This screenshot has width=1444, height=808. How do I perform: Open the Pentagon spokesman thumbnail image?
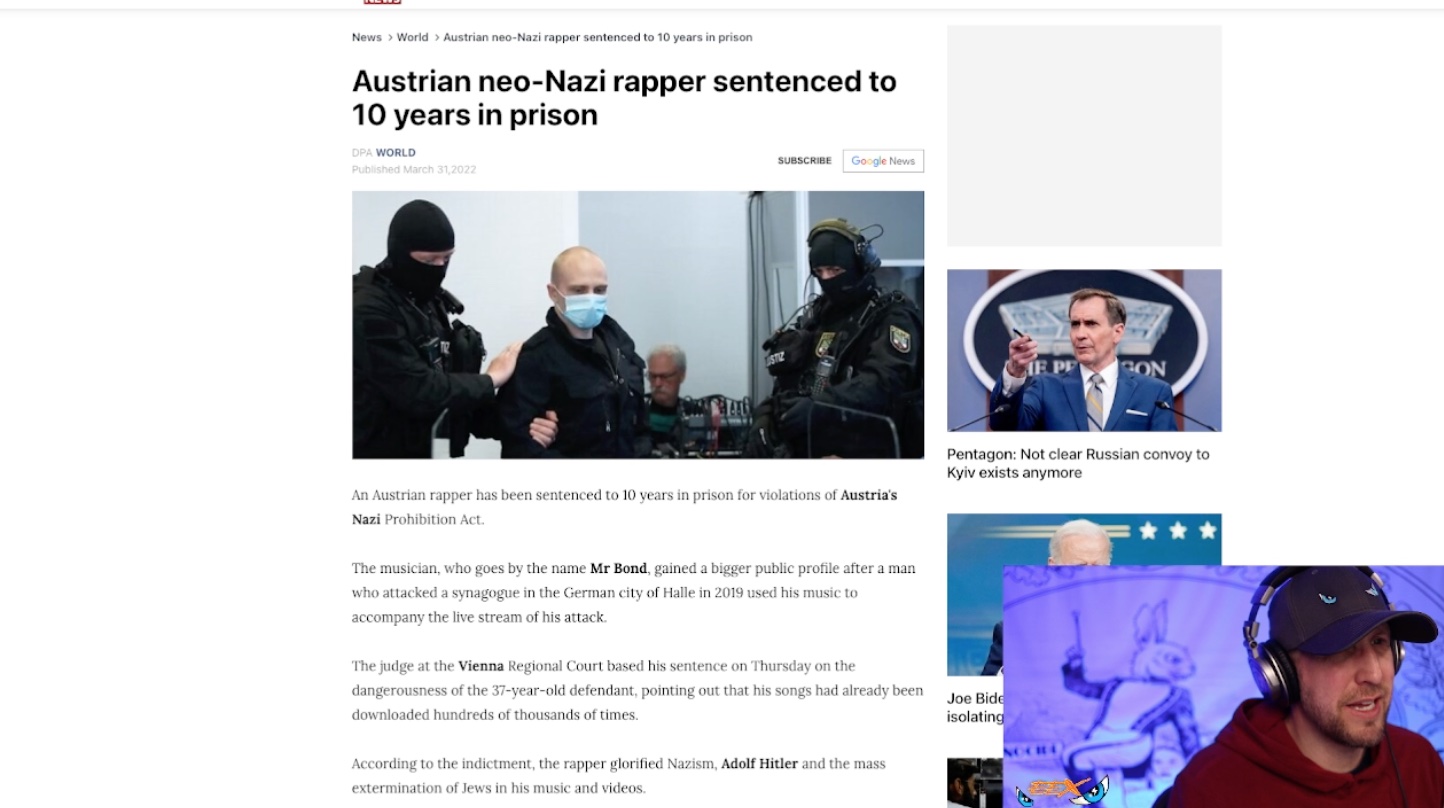click(x=1084, y=350)
